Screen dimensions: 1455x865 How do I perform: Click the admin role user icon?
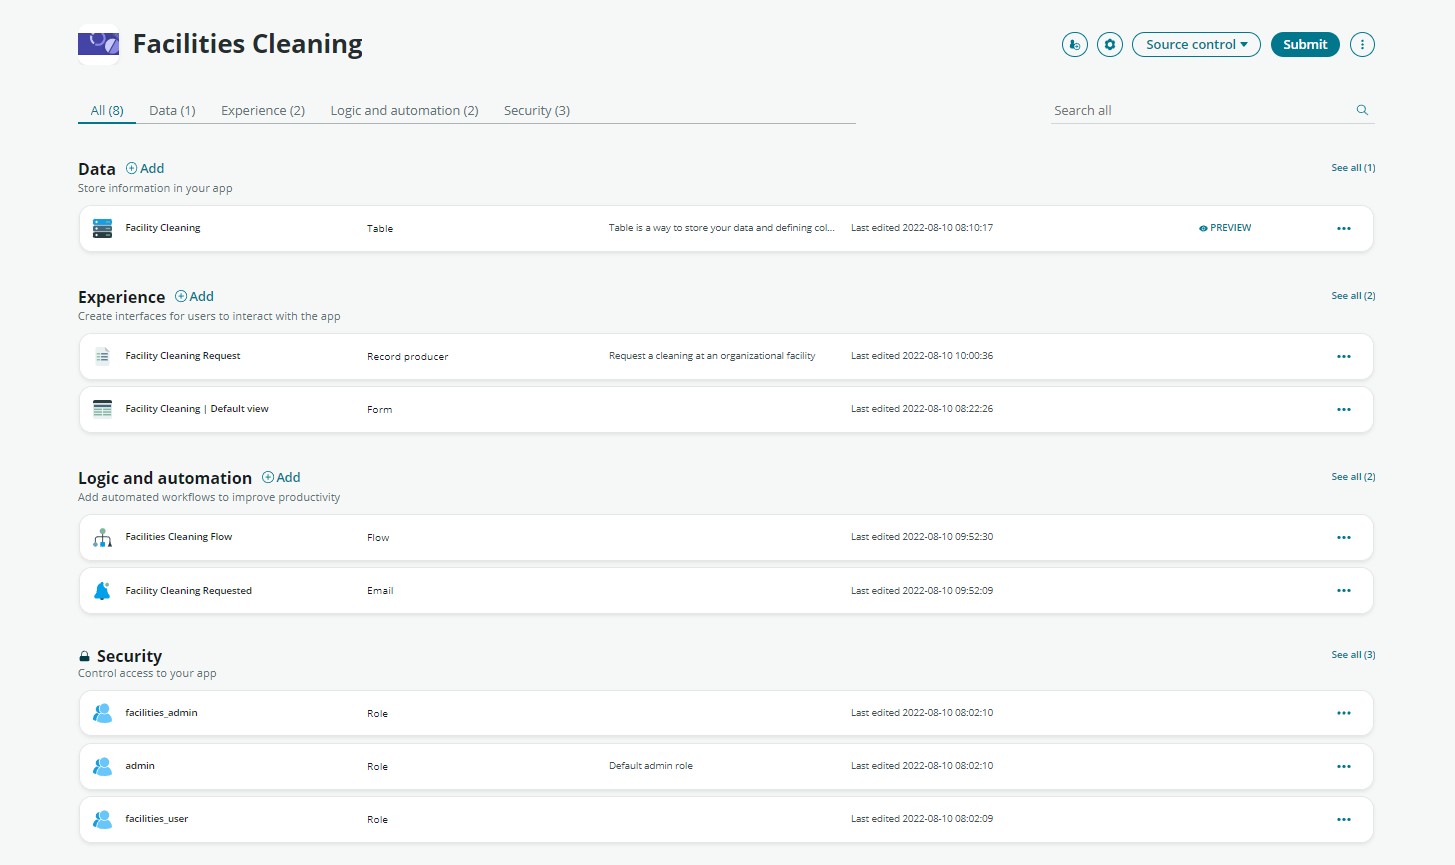tap(102, 766)
